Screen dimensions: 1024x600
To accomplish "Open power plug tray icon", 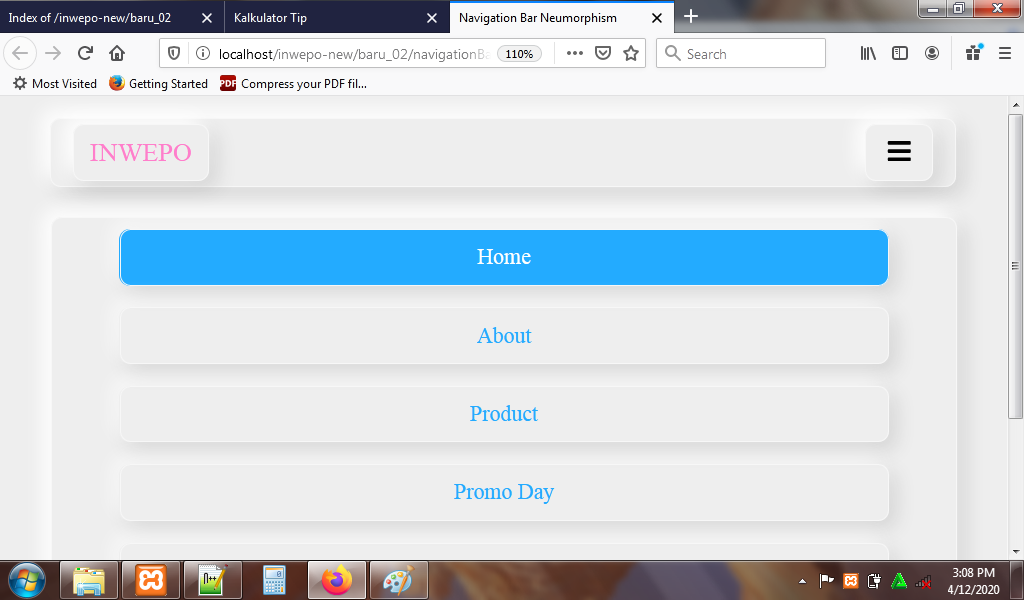I will coord(874,580).
